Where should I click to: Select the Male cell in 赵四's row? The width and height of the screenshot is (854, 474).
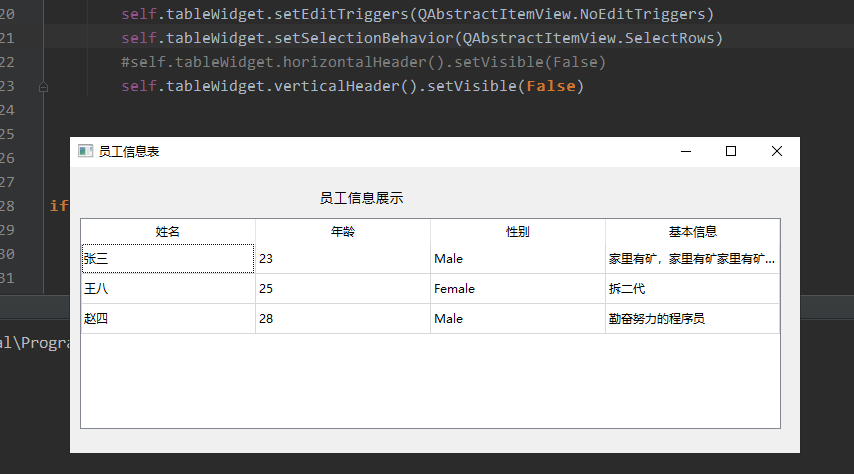517,318
